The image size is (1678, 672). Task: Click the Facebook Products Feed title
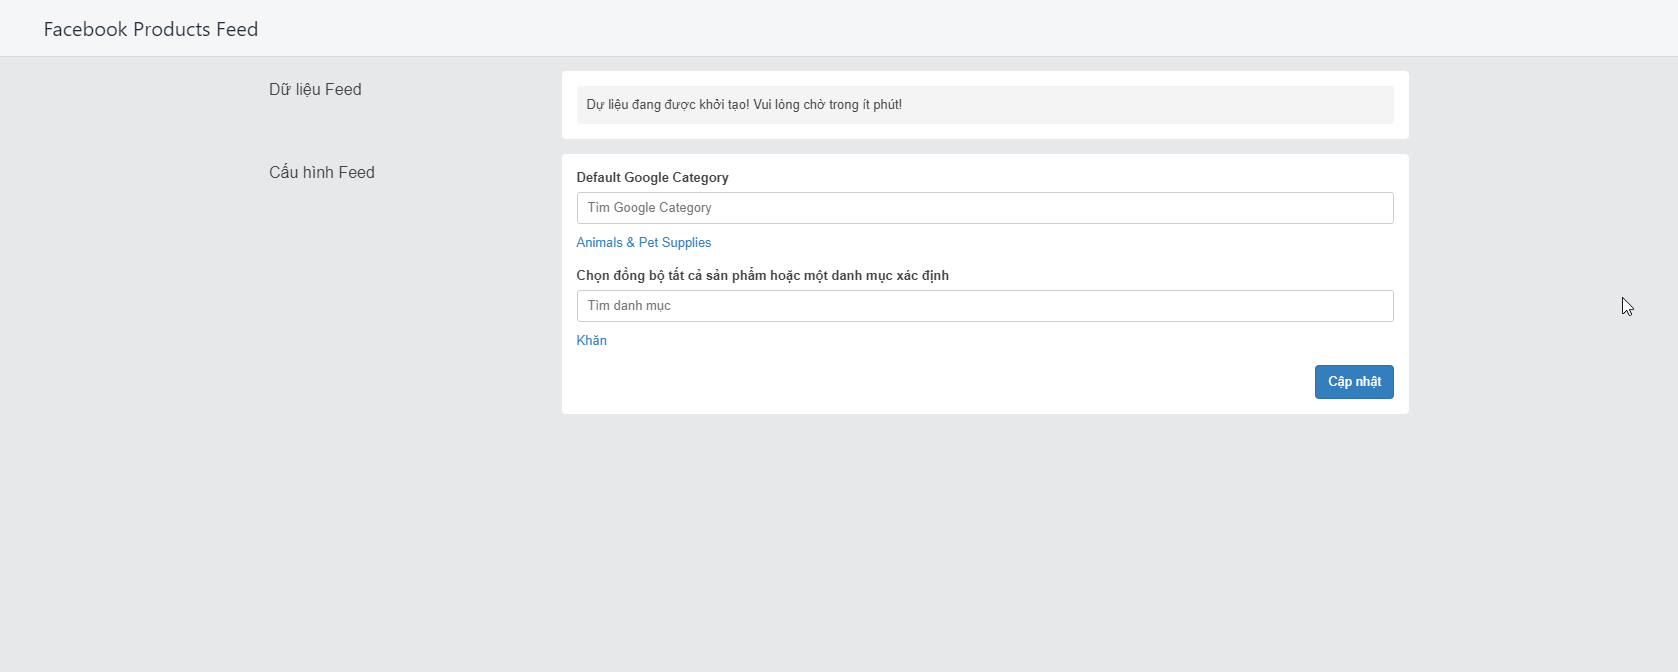click(151, 29)
